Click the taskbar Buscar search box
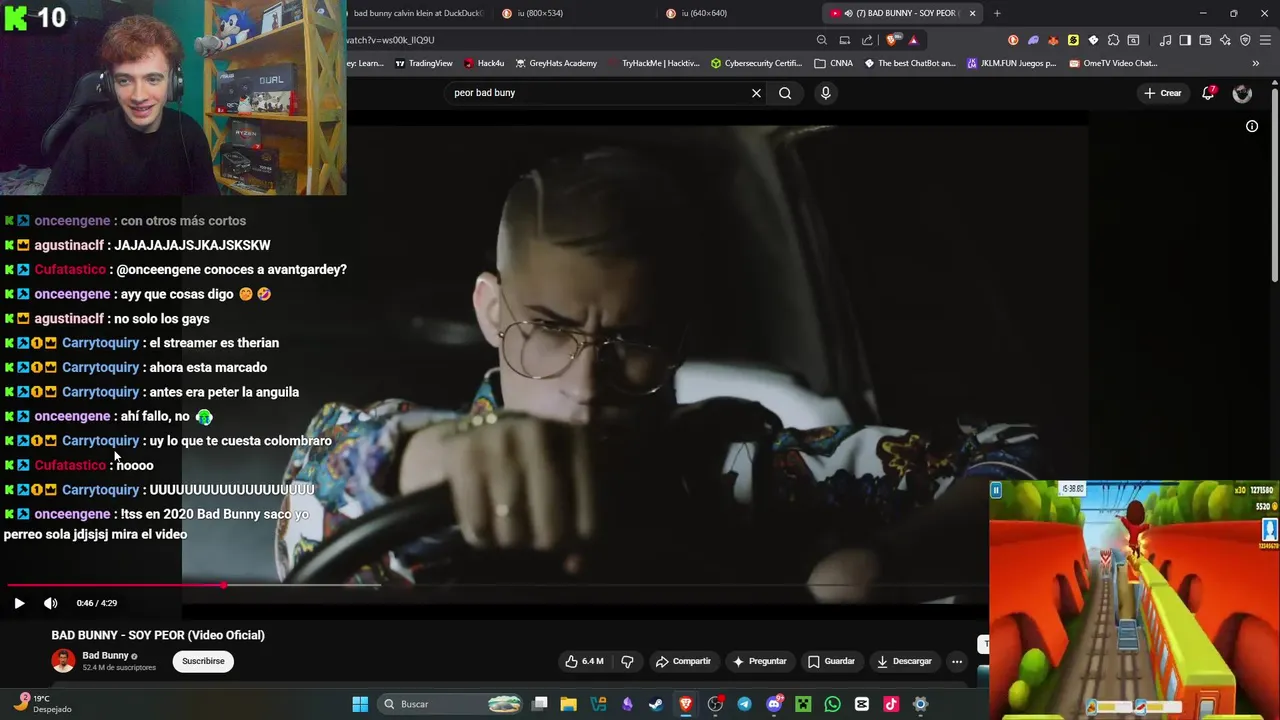 452,704
